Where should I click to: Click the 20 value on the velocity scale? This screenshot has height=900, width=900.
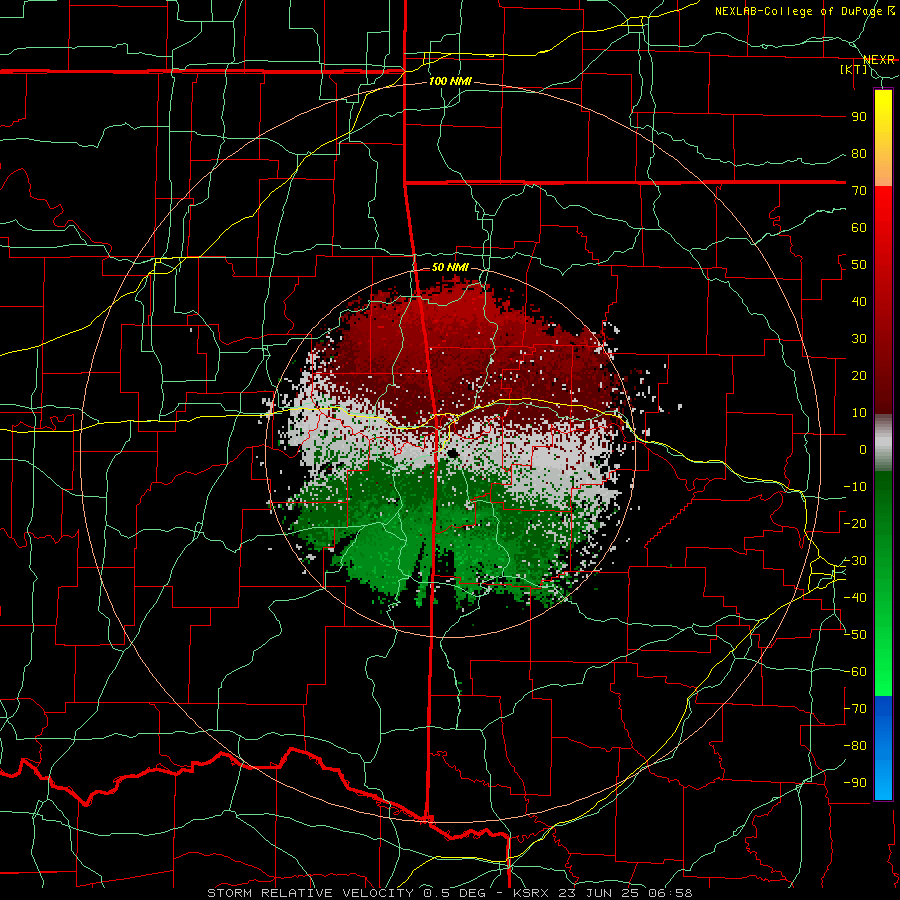point(859,375)
